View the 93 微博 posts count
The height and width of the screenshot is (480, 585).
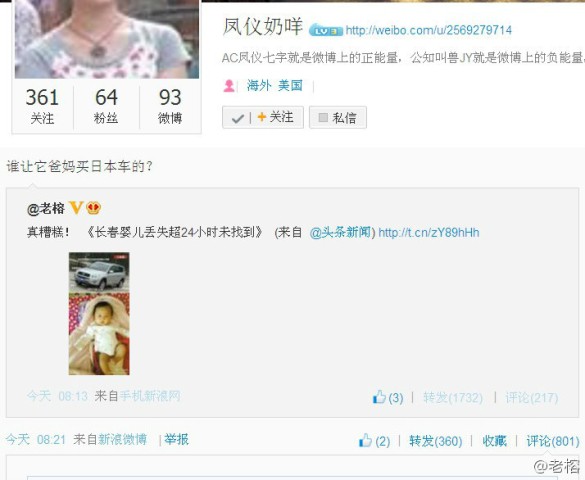point(170,106)
